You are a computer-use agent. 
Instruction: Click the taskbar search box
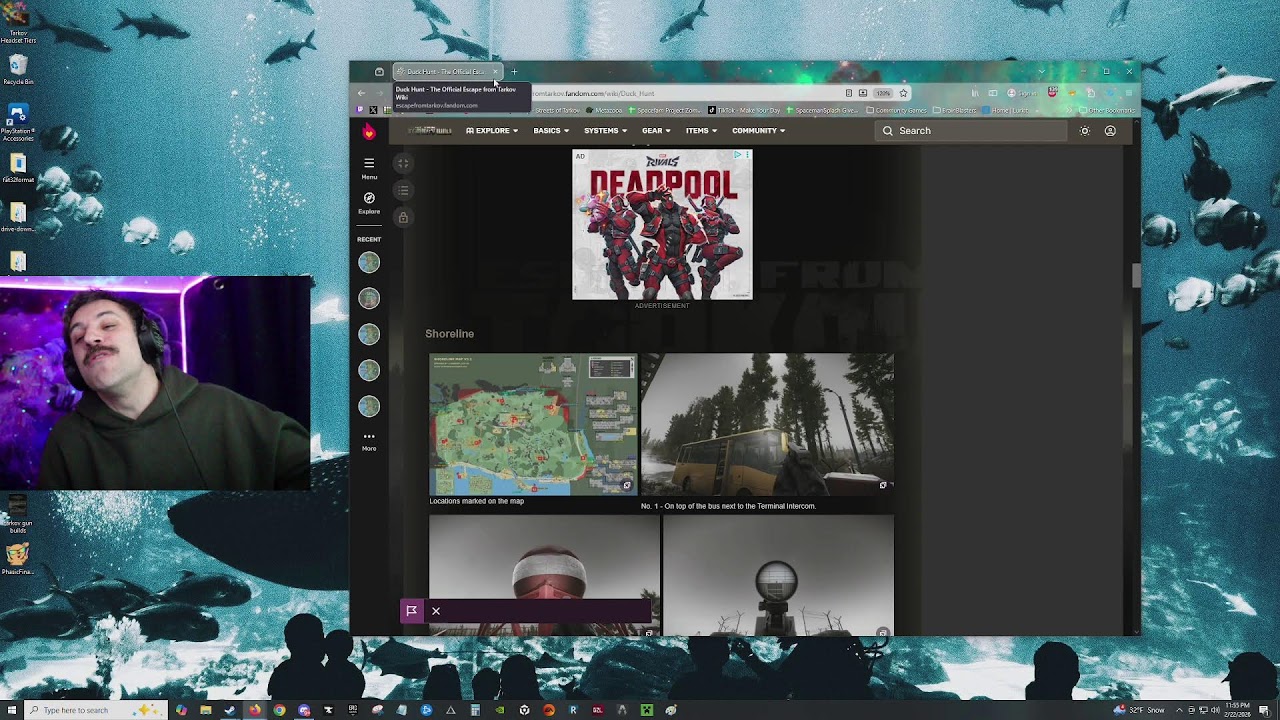[x=94, y=710]
